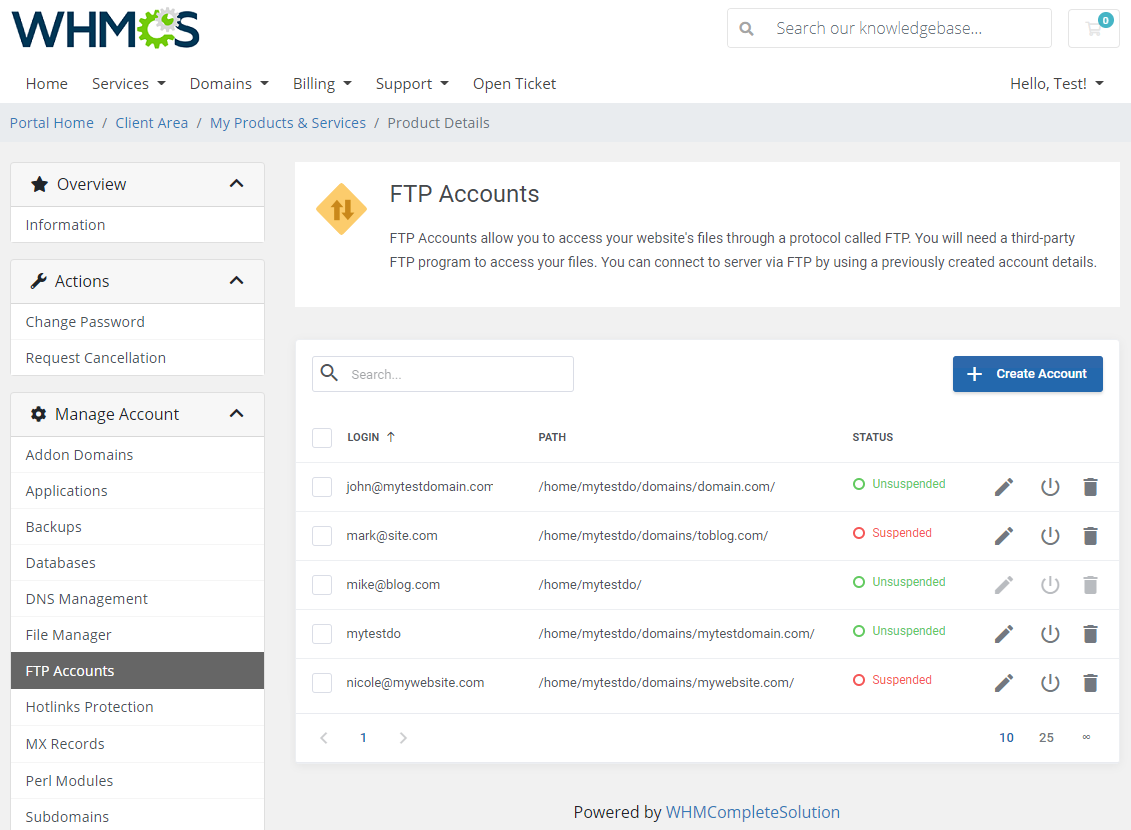The height and width of the screenshot is (830, 1131).
Task: Delete the mytestdo FTP account via trash icon
Action: (x=1090, y=633)
